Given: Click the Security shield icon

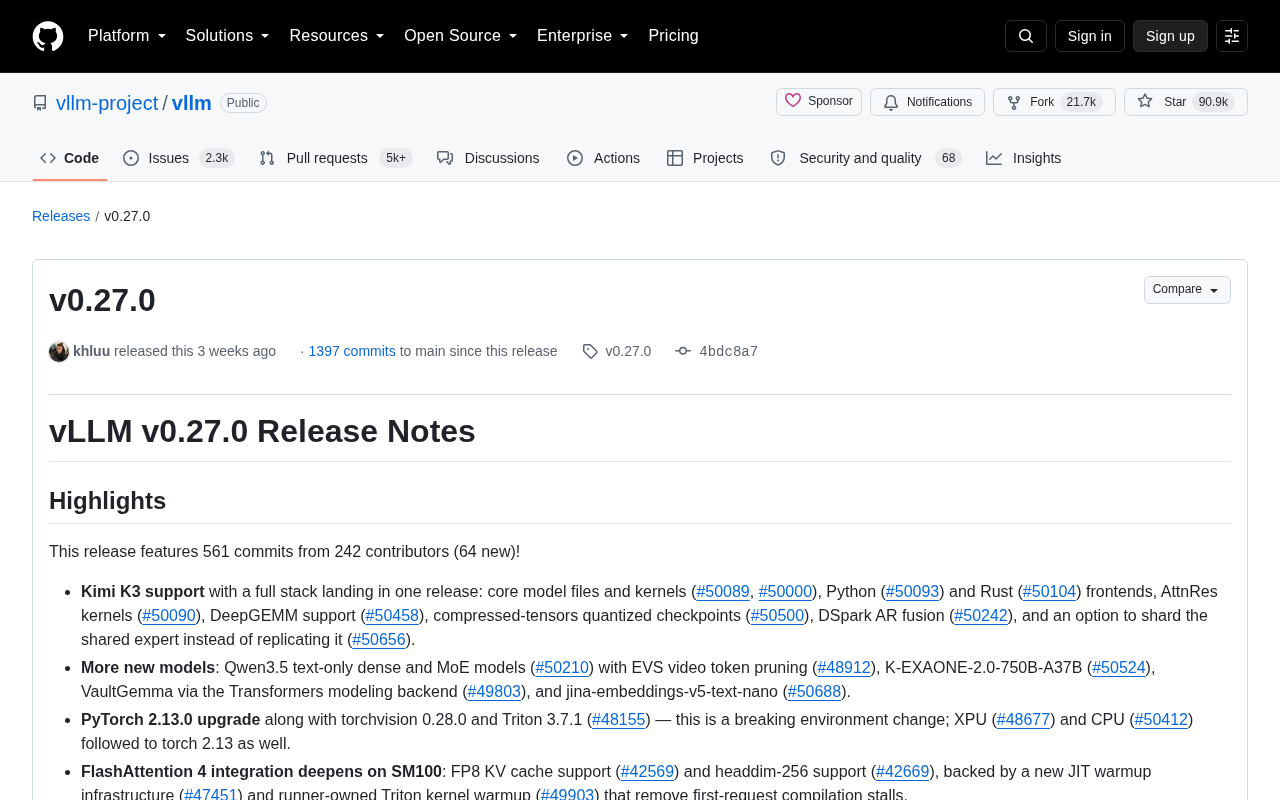Looking at the screenshot, I should point(778,158).
